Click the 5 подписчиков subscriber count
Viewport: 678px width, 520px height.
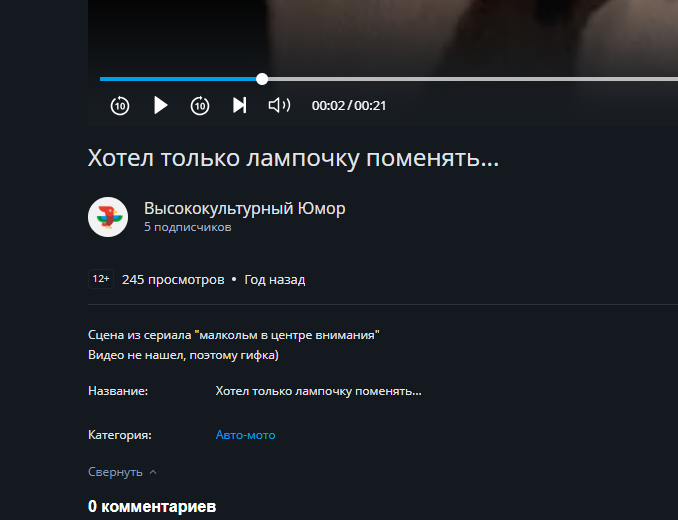pos(188,227)
